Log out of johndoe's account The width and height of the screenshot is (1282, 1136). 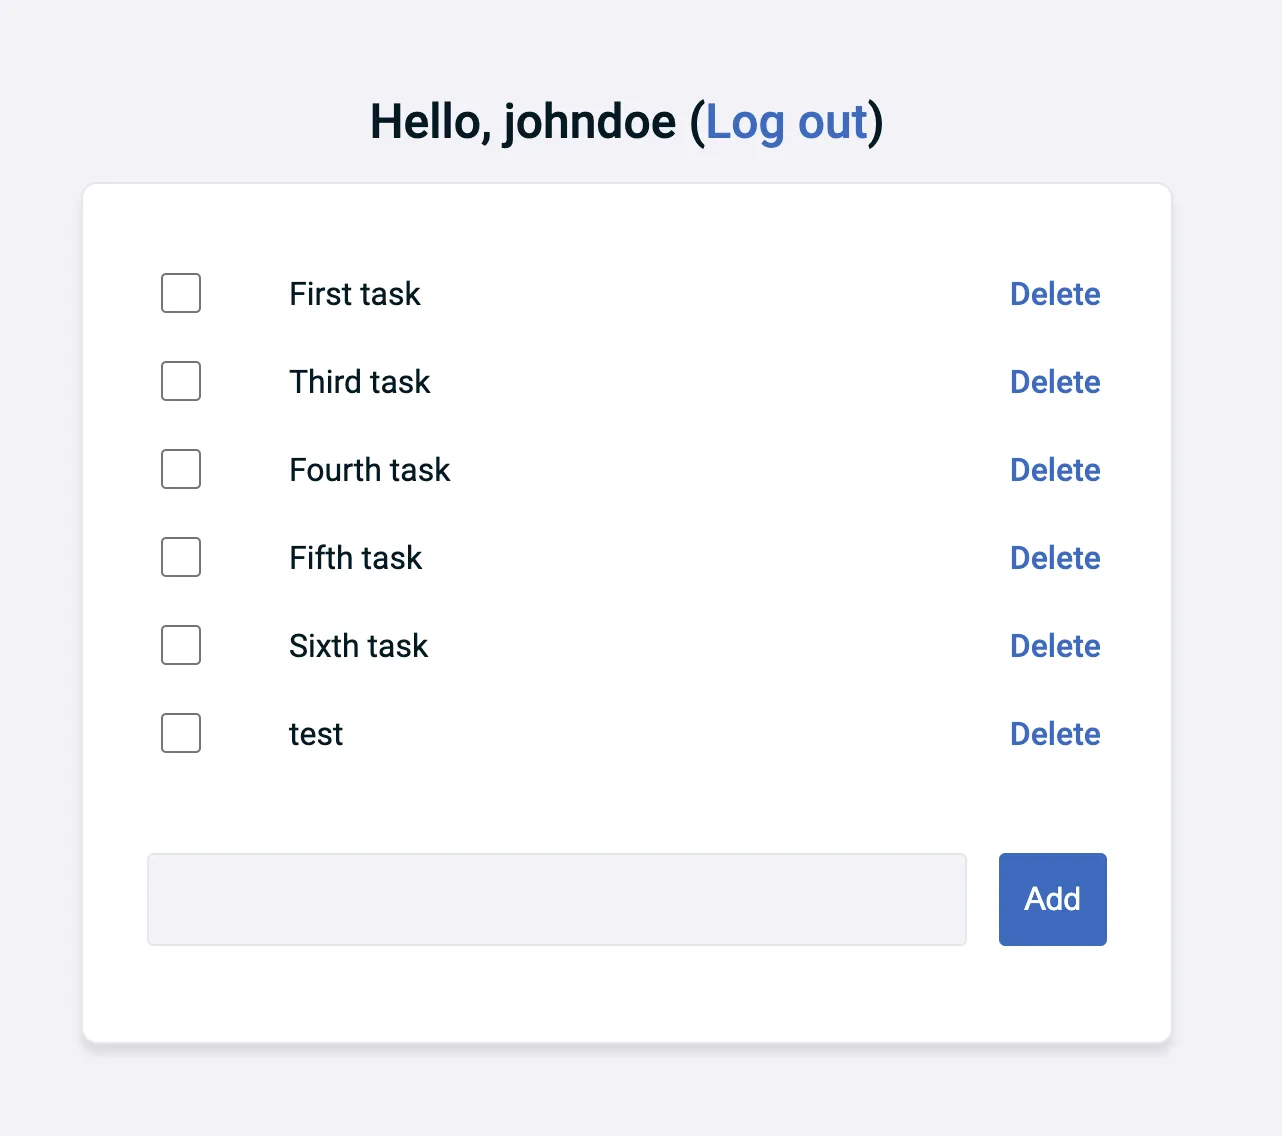pyautogui.click(x=786, y=121)
